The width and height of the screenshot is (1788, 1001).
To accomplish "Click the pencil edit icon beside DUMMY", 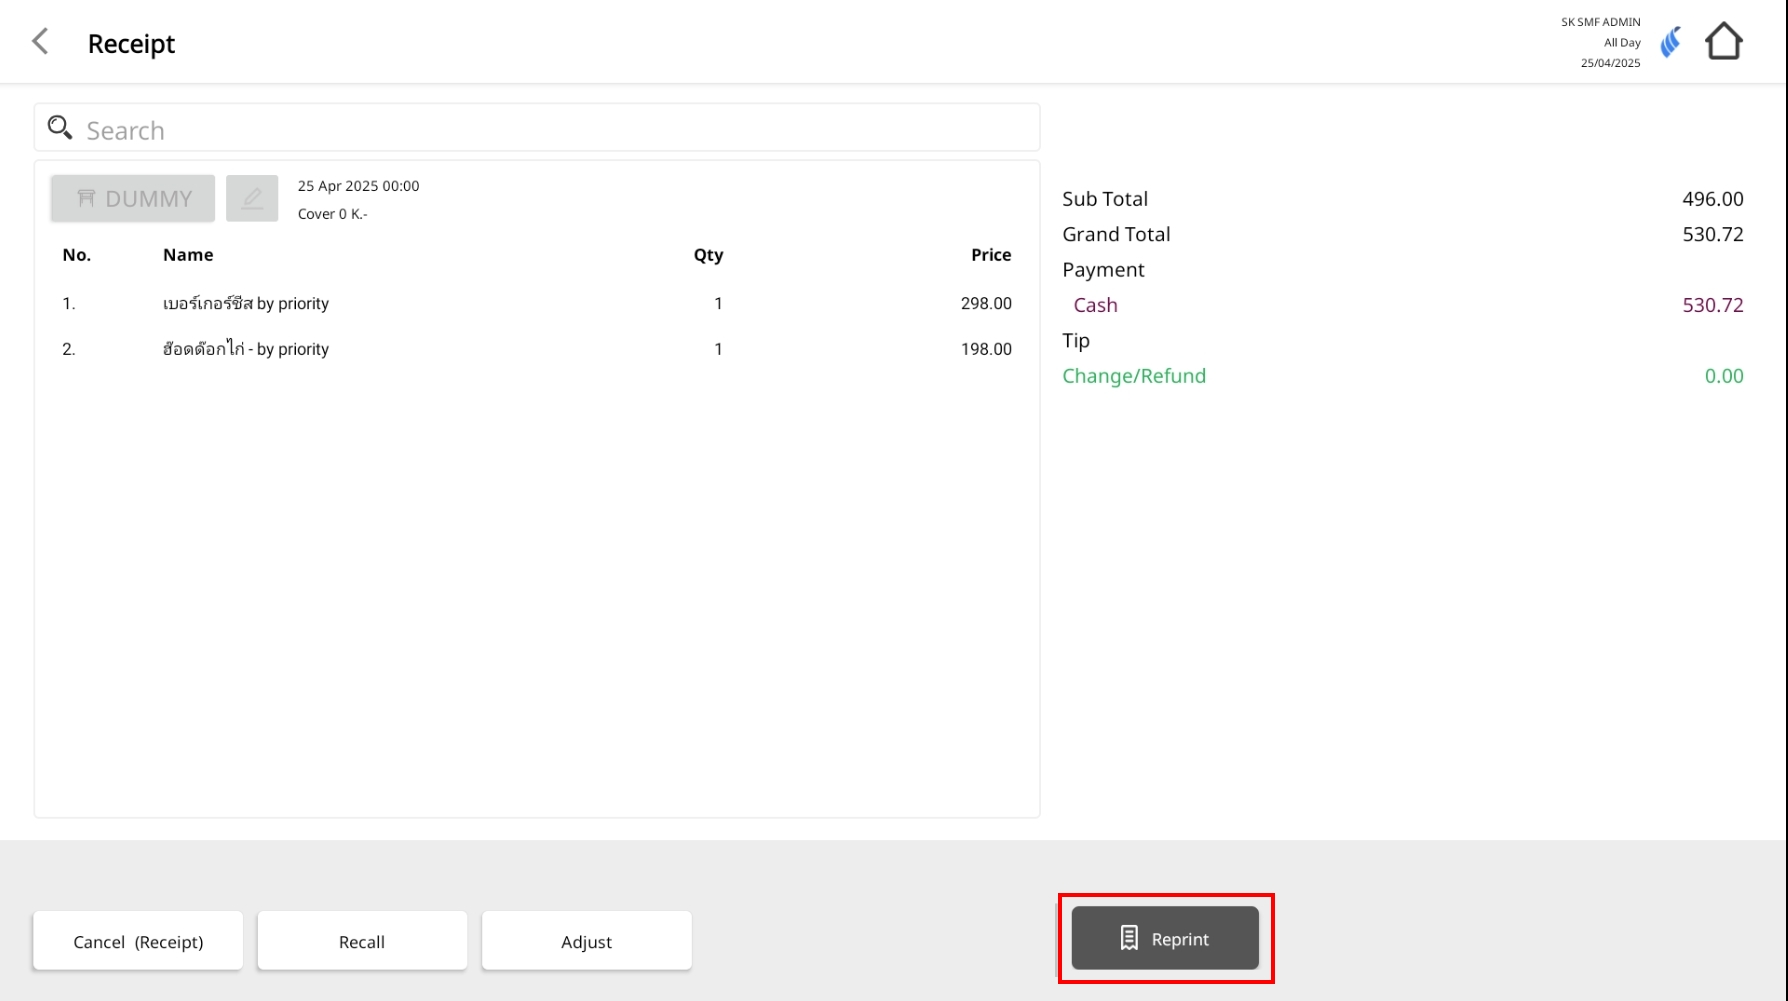I will point(252,198).
